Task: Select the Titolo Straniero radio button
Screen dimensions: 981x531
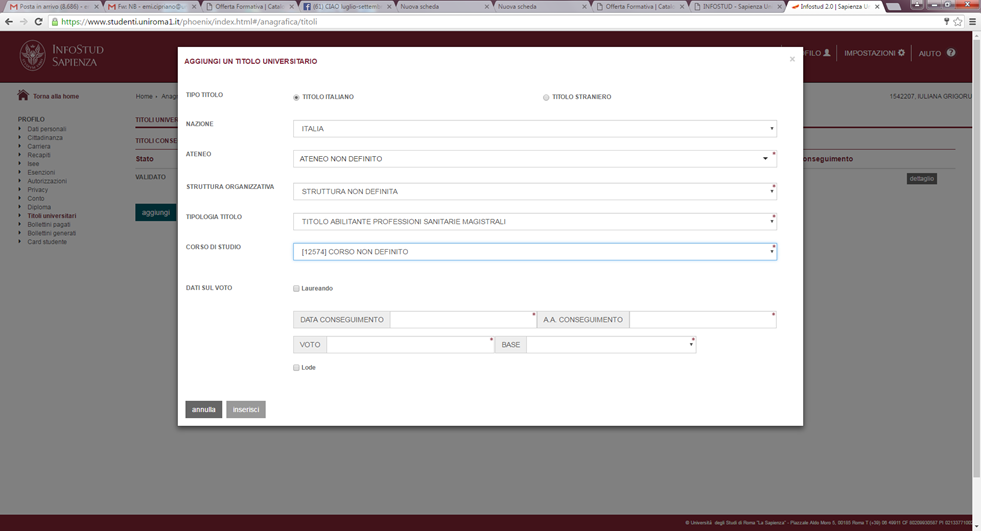Action: (x=546, y=97)
